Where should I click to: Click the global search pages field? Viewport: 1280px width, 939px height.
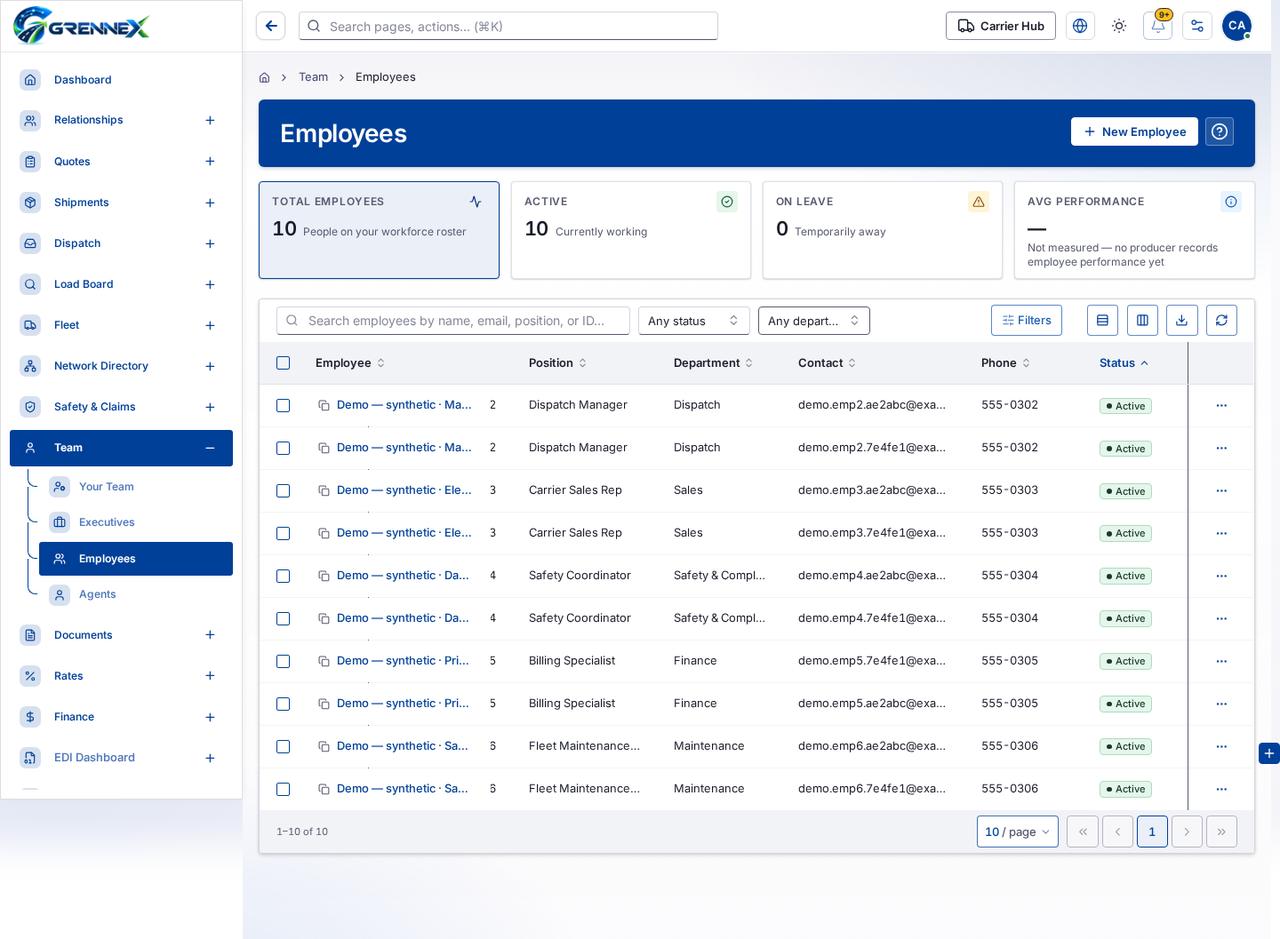coord(508,26)
